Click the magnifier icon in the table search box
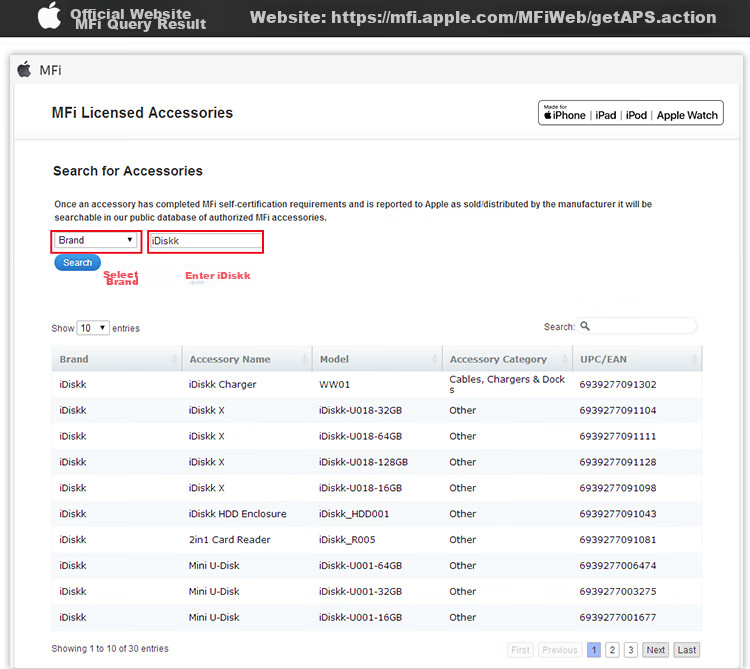The image size is (750, 669). pyautogui.click(x=585, y=326)
